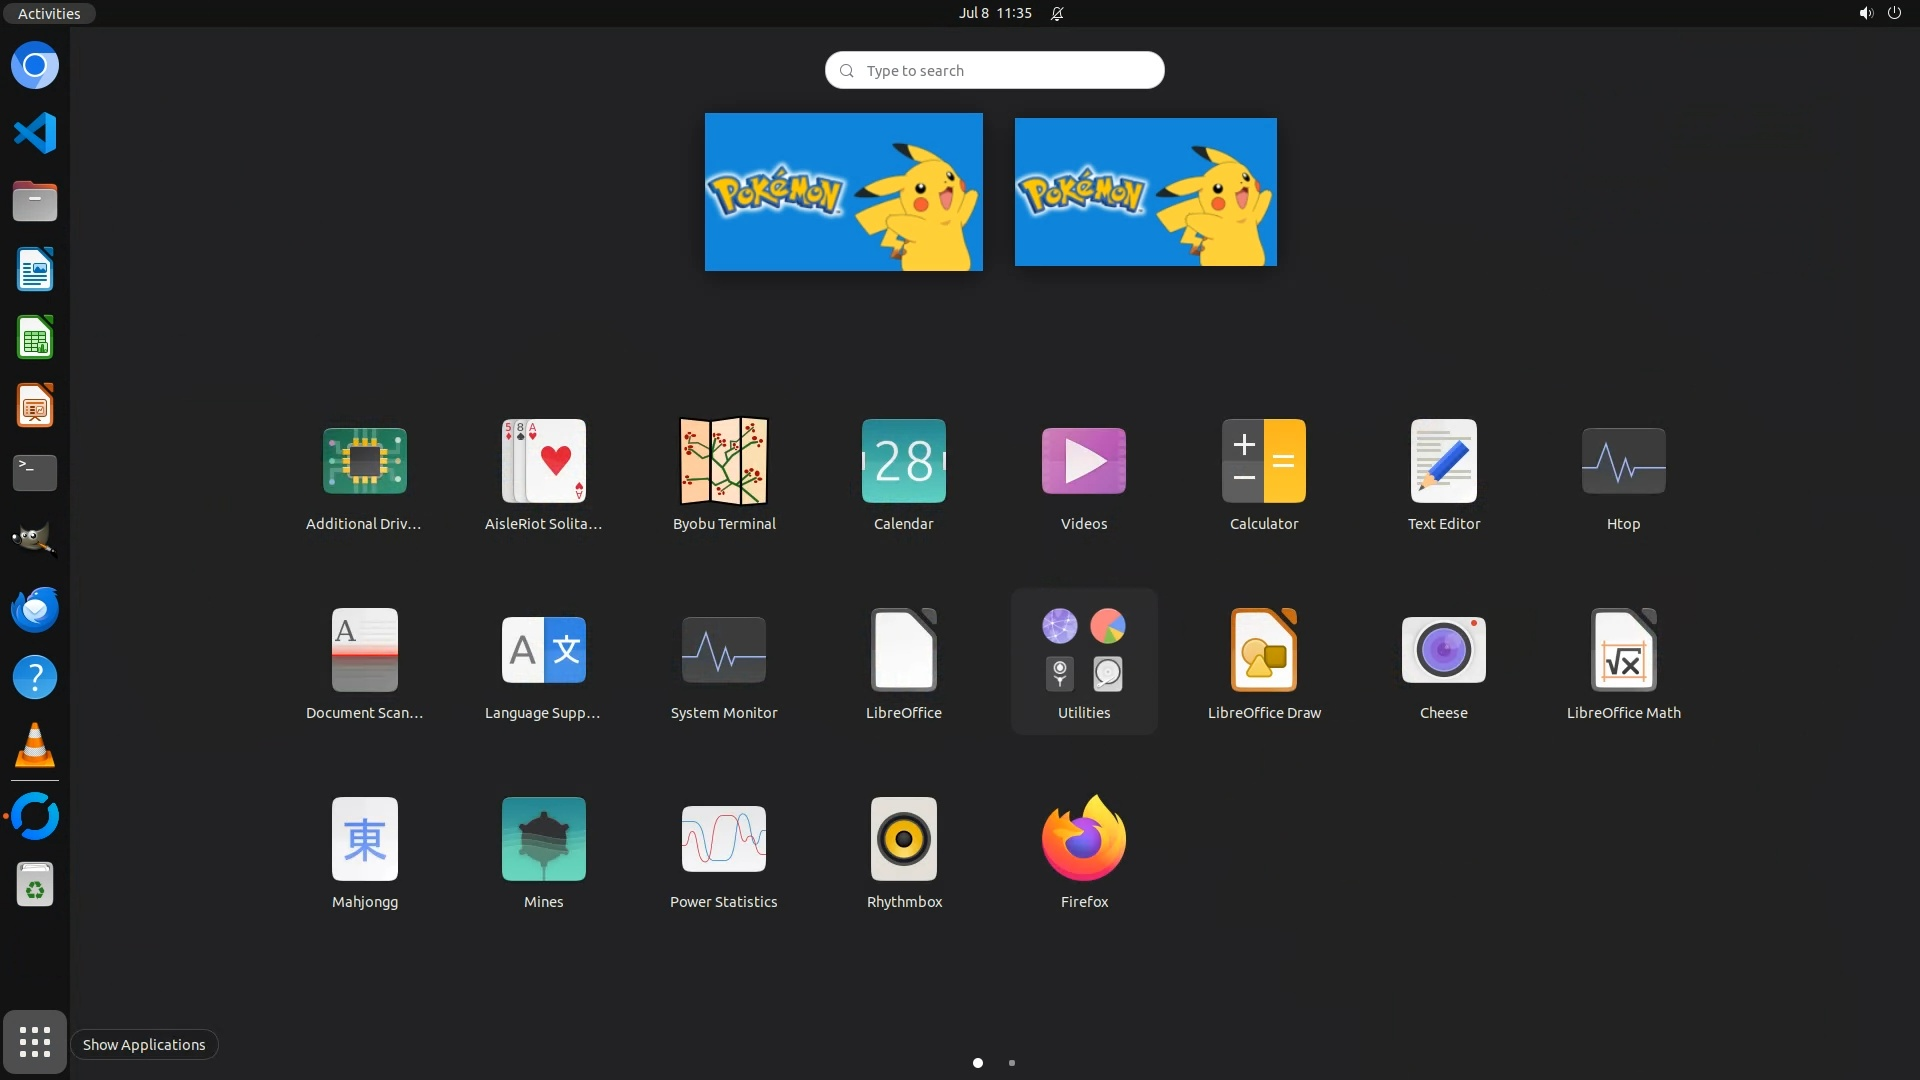Viewport: 1920px width, 1080px height.
Task: Click the Show Applications grid button
Action: [35, 1042]
